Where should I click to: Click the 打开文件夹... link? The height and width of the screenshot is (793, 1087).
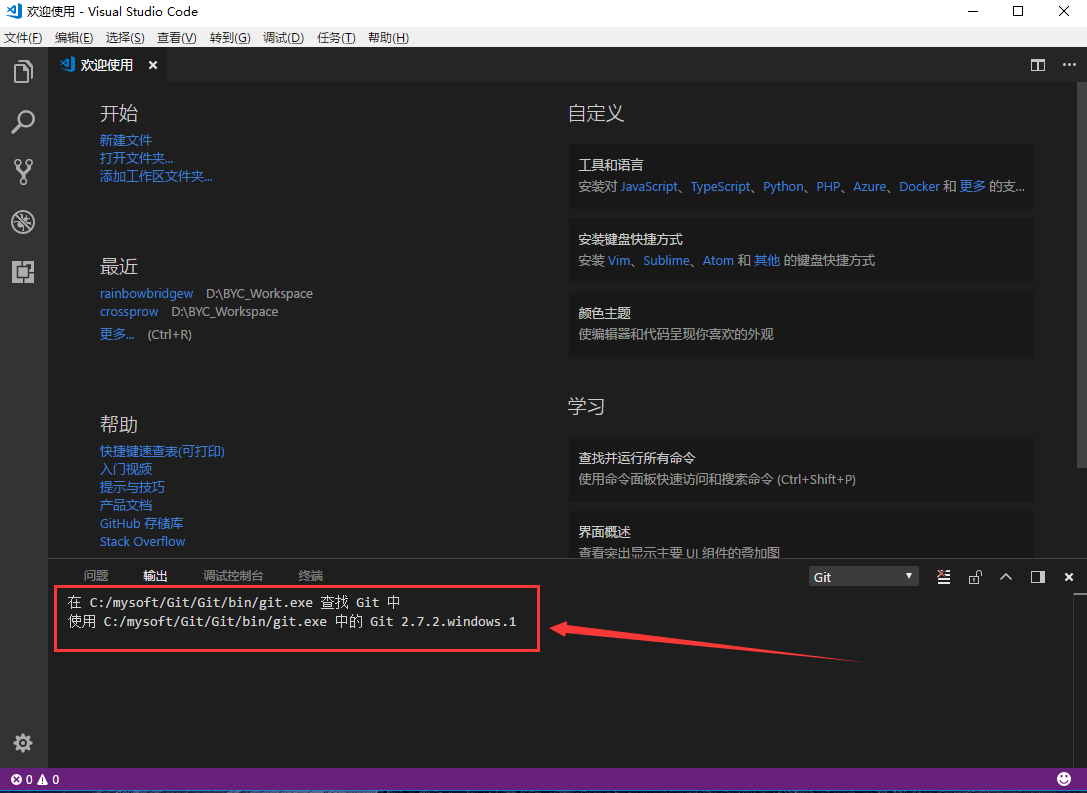(137, 159)
